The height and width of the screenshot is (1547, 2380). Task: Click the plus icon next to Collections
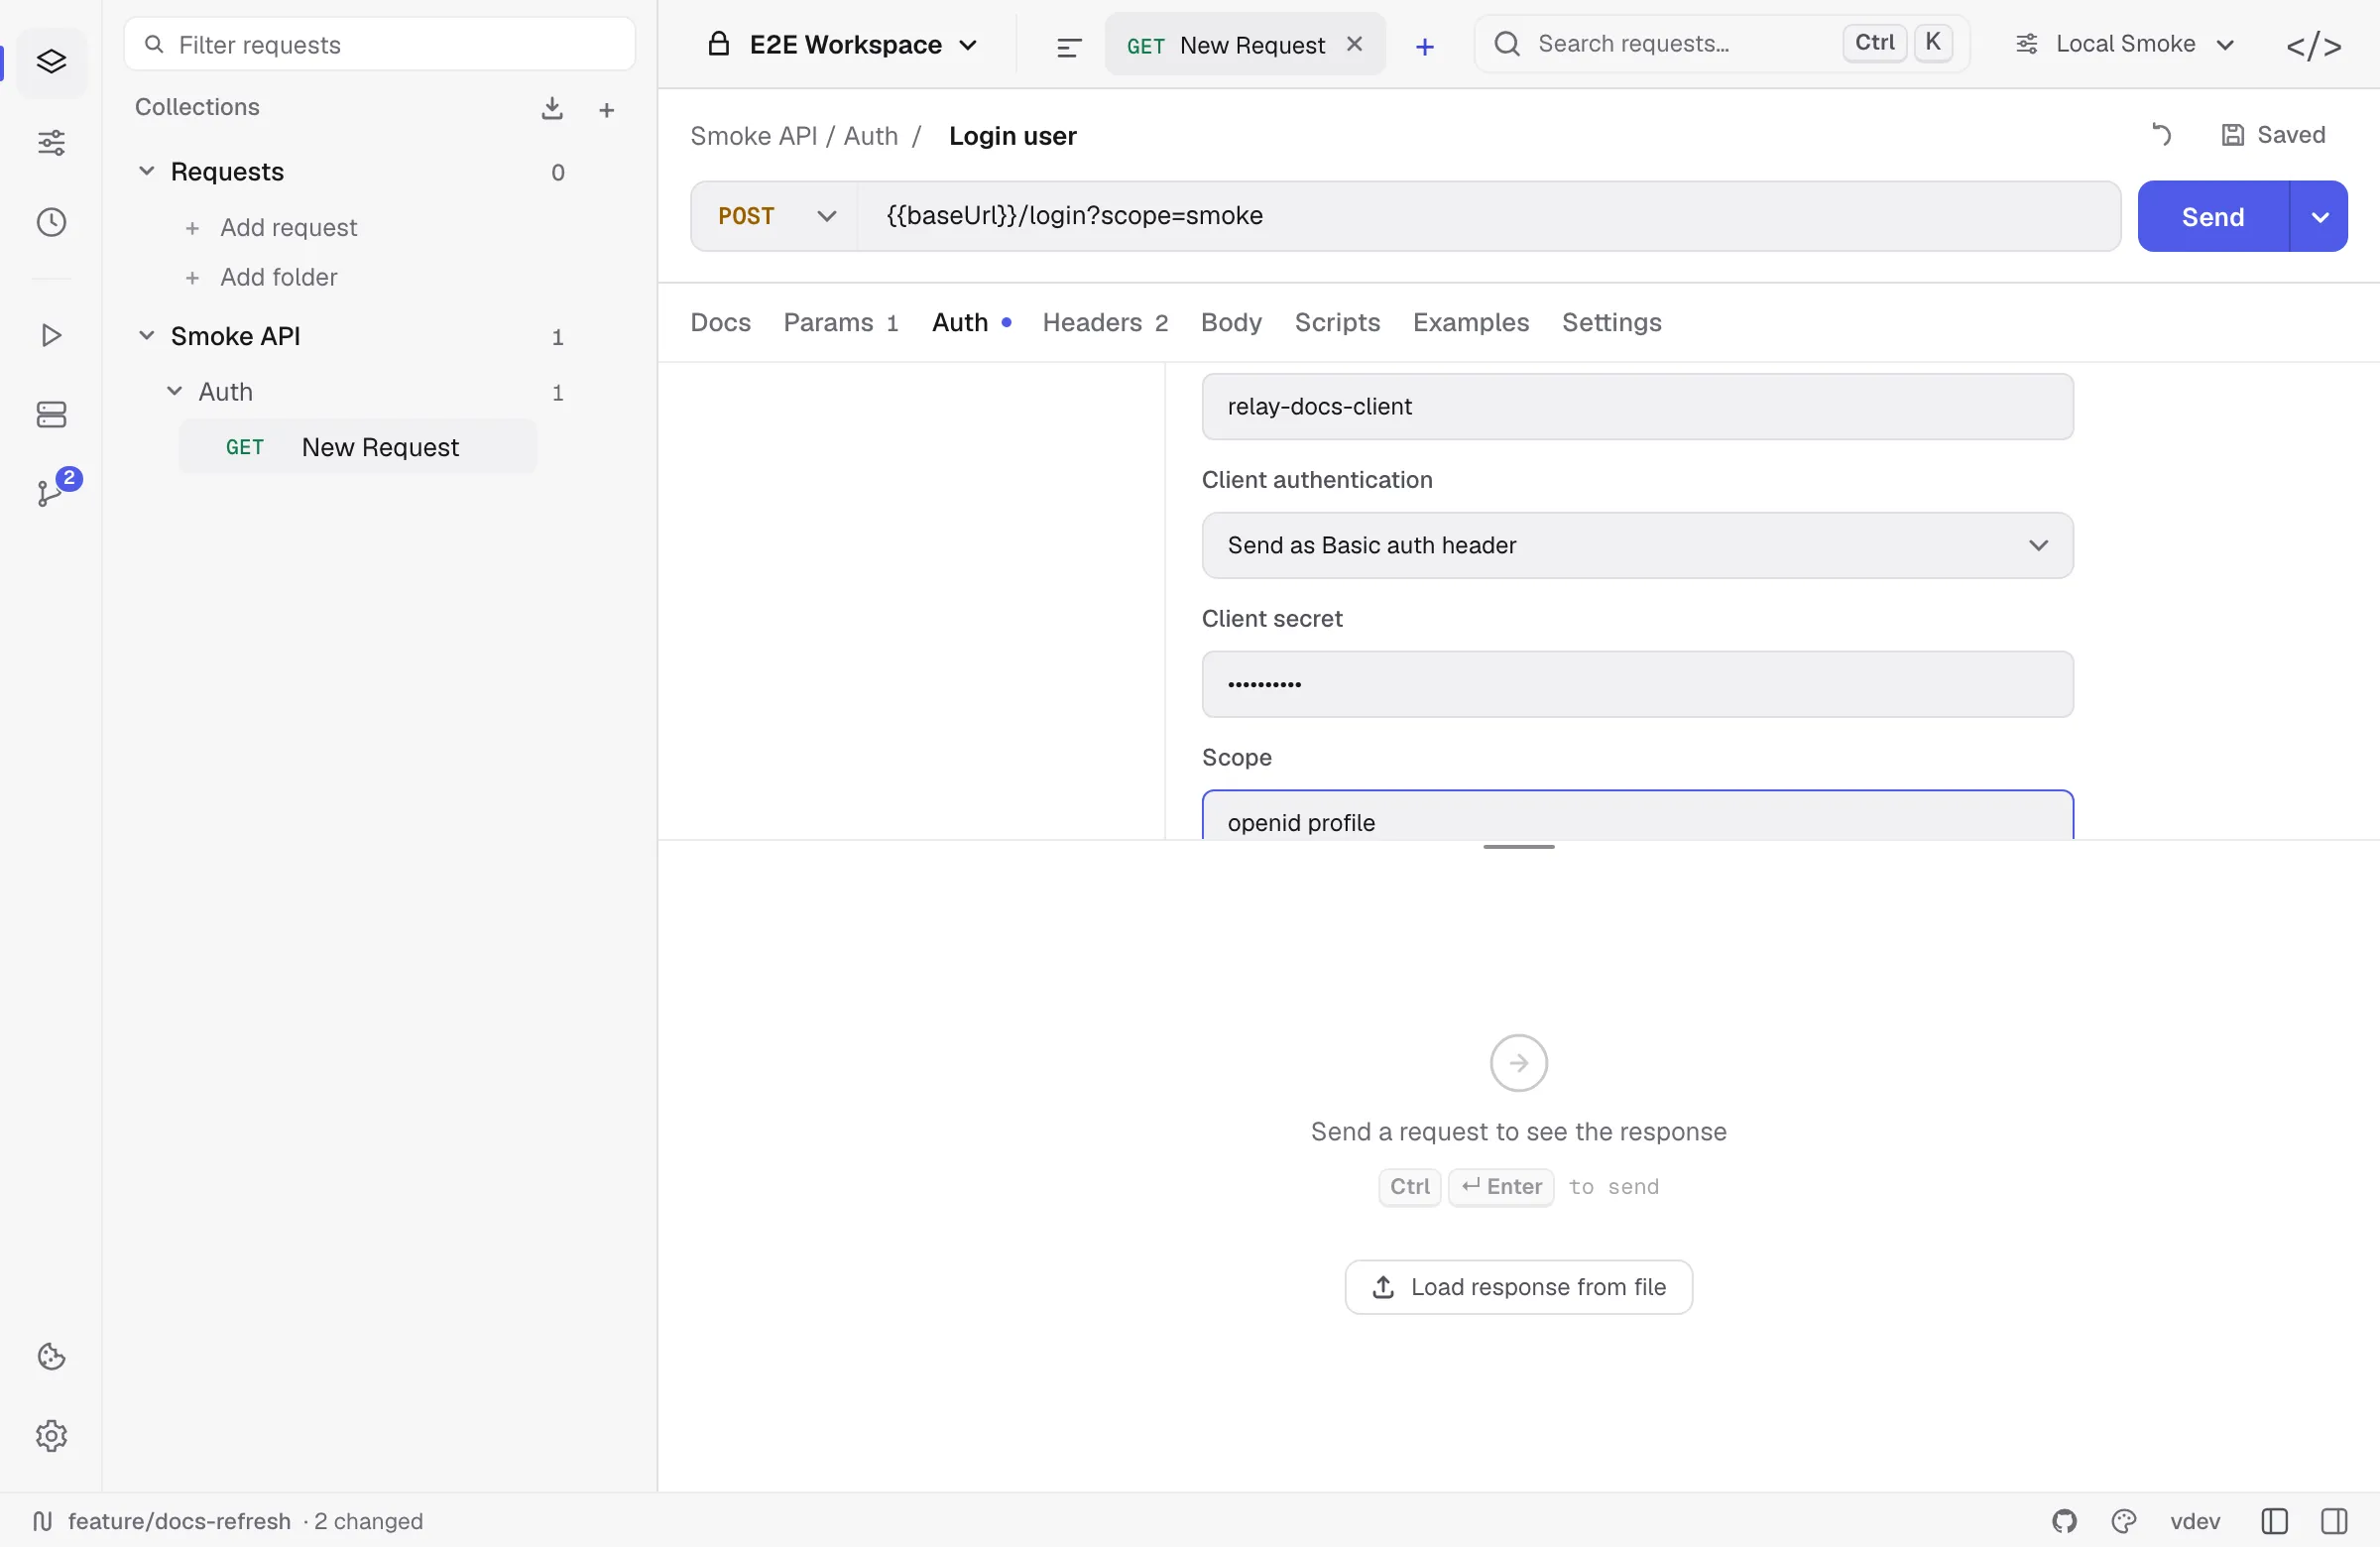pyautogui.click(x=606, y=110)
